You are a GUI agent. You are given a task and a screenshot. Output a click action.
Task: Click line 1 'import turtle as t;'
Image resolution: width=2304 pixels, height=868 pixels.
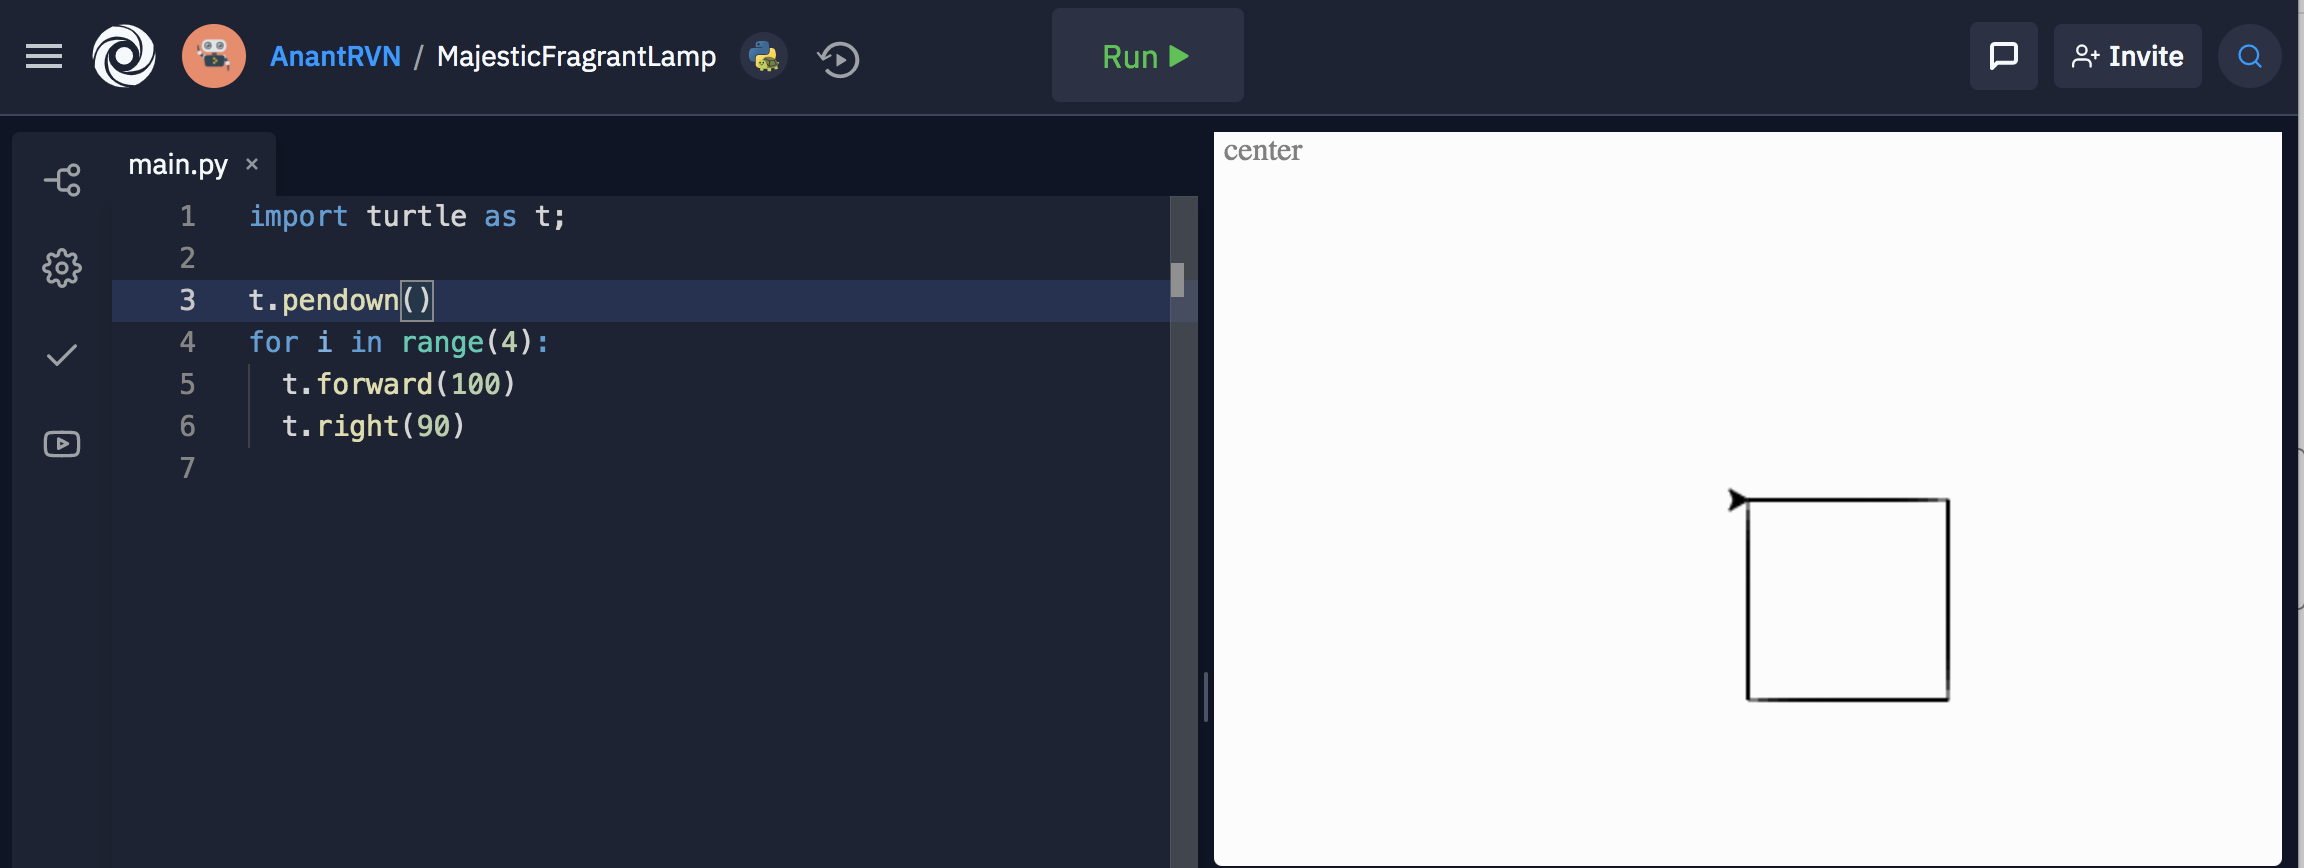(x=407, y=216)
